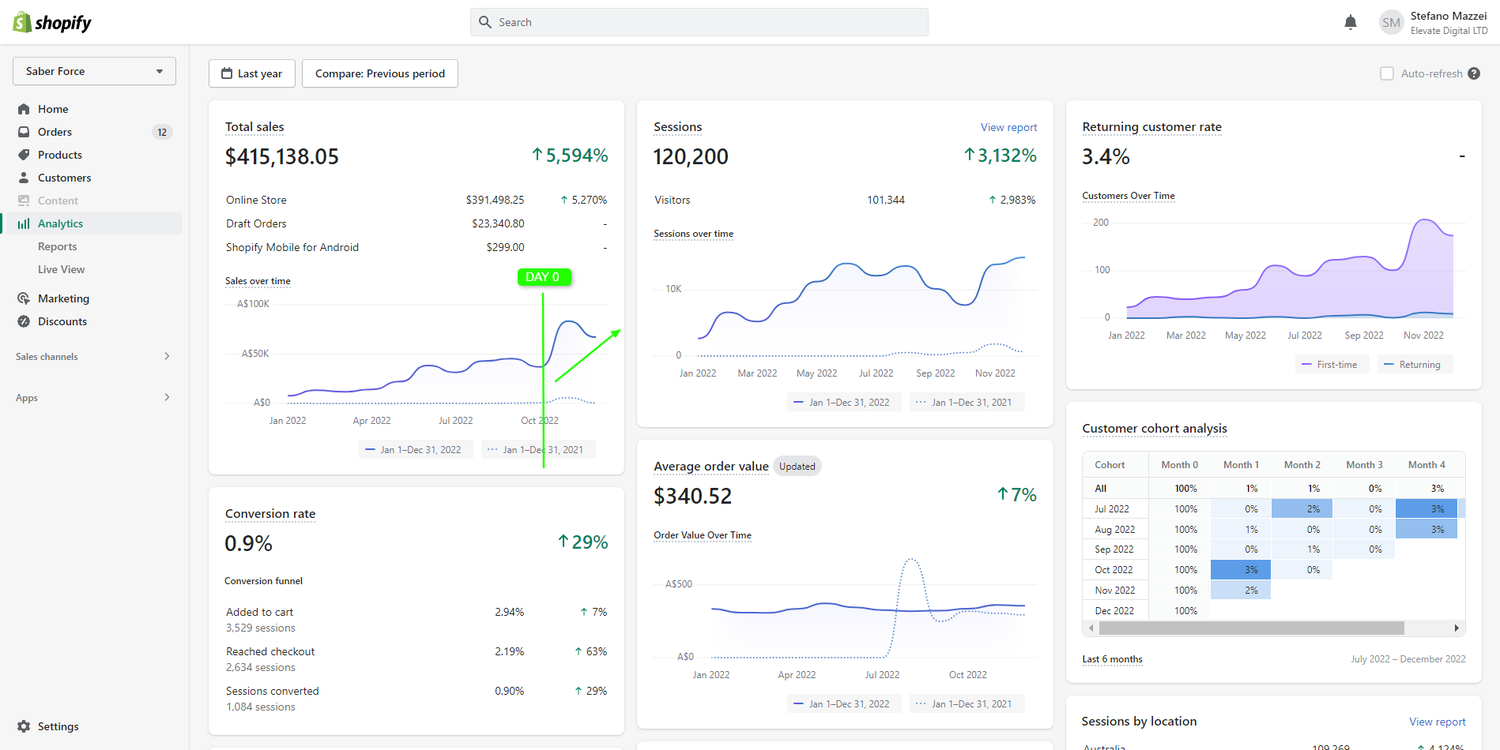Image resolution: width=1500 pixels, height=750 pixels.
Task: Click cohort scrollbar right arrow
Action: [x=1456, y=628]
